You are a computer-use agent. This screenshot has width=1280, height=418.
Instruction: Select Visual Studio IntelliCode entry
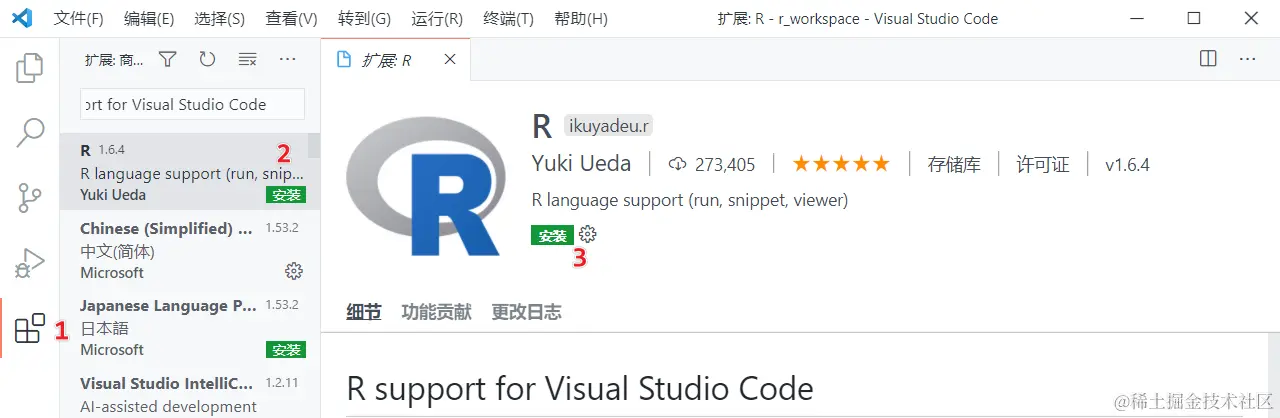(190, 392)
